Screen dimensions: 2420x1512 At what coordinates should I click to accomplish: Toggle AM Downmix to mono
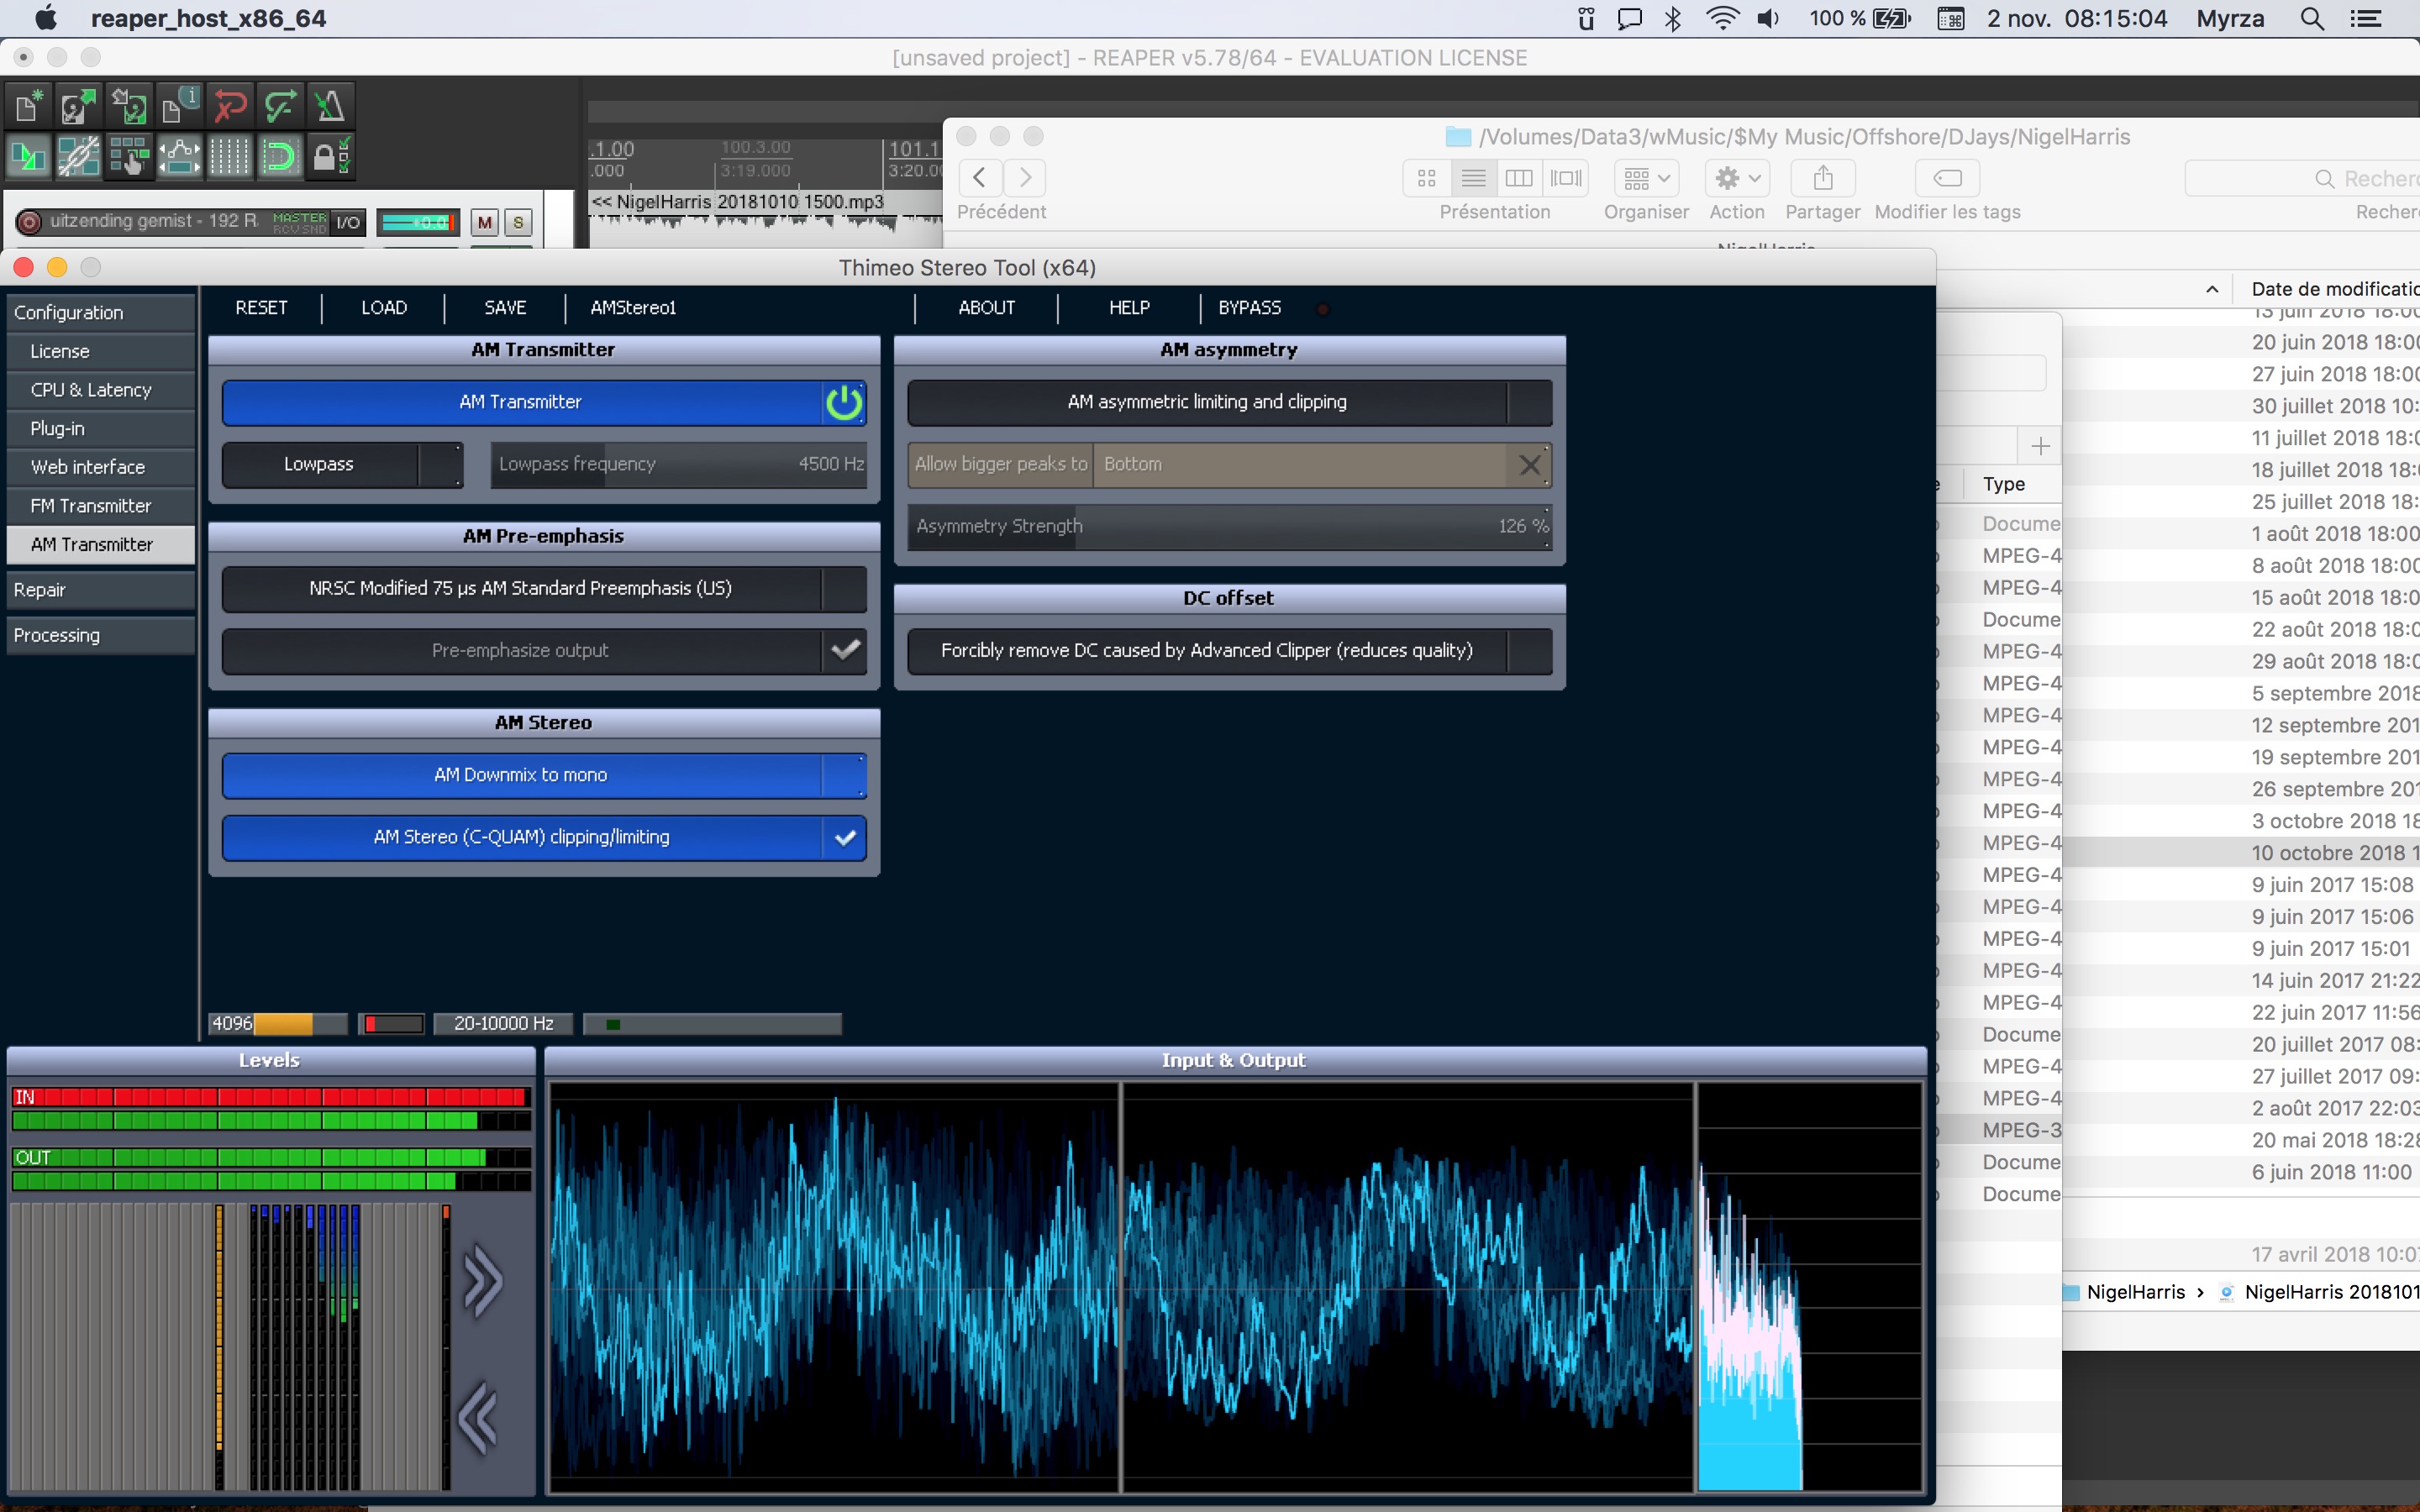[544, 775]
